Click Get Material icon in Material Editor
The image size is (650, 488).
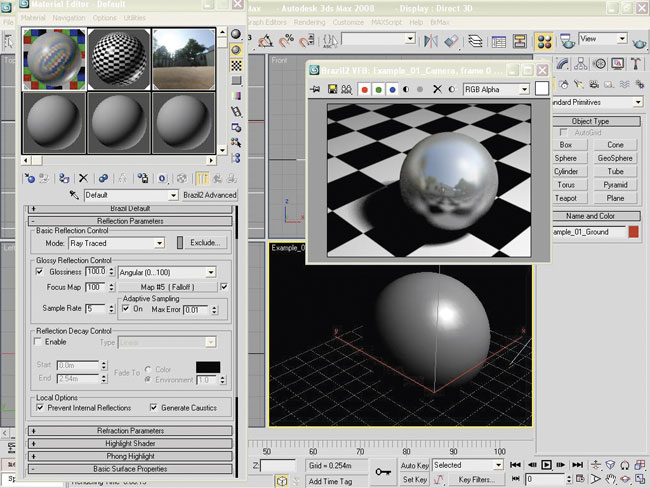tap(29, 179)
